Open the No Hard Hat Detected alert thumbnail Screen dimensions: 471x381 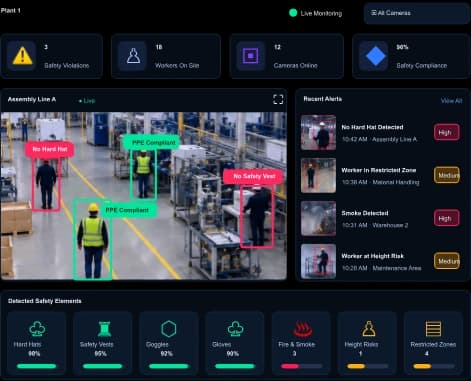(318, 132)
